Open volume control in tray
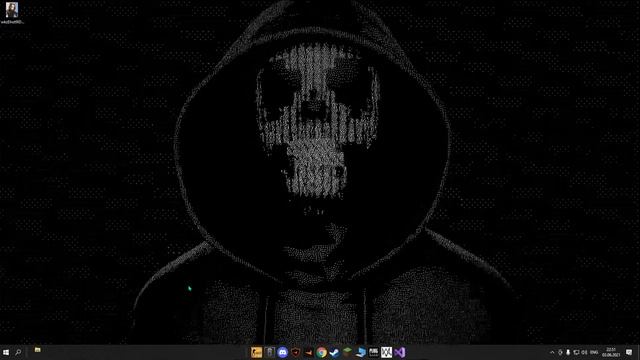The image size is (640, 360). [x=584, y=352]
